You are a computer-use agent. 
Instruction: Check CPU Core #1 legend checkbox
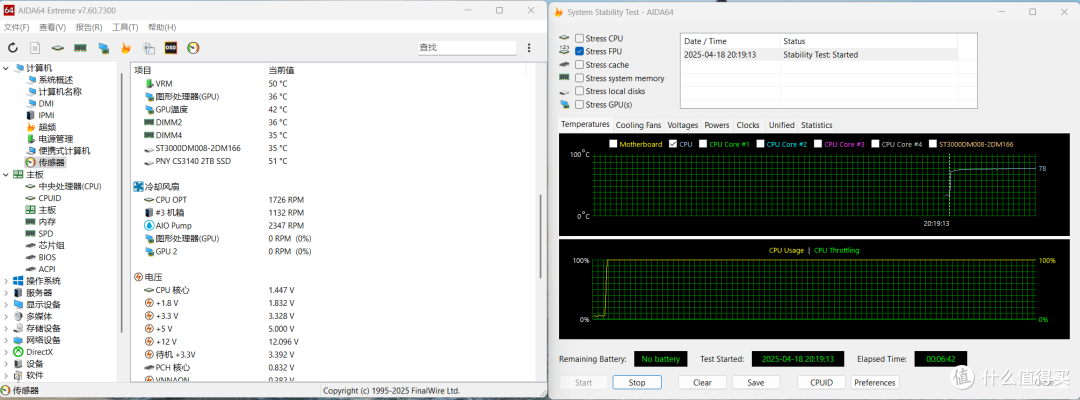point(703,145)
